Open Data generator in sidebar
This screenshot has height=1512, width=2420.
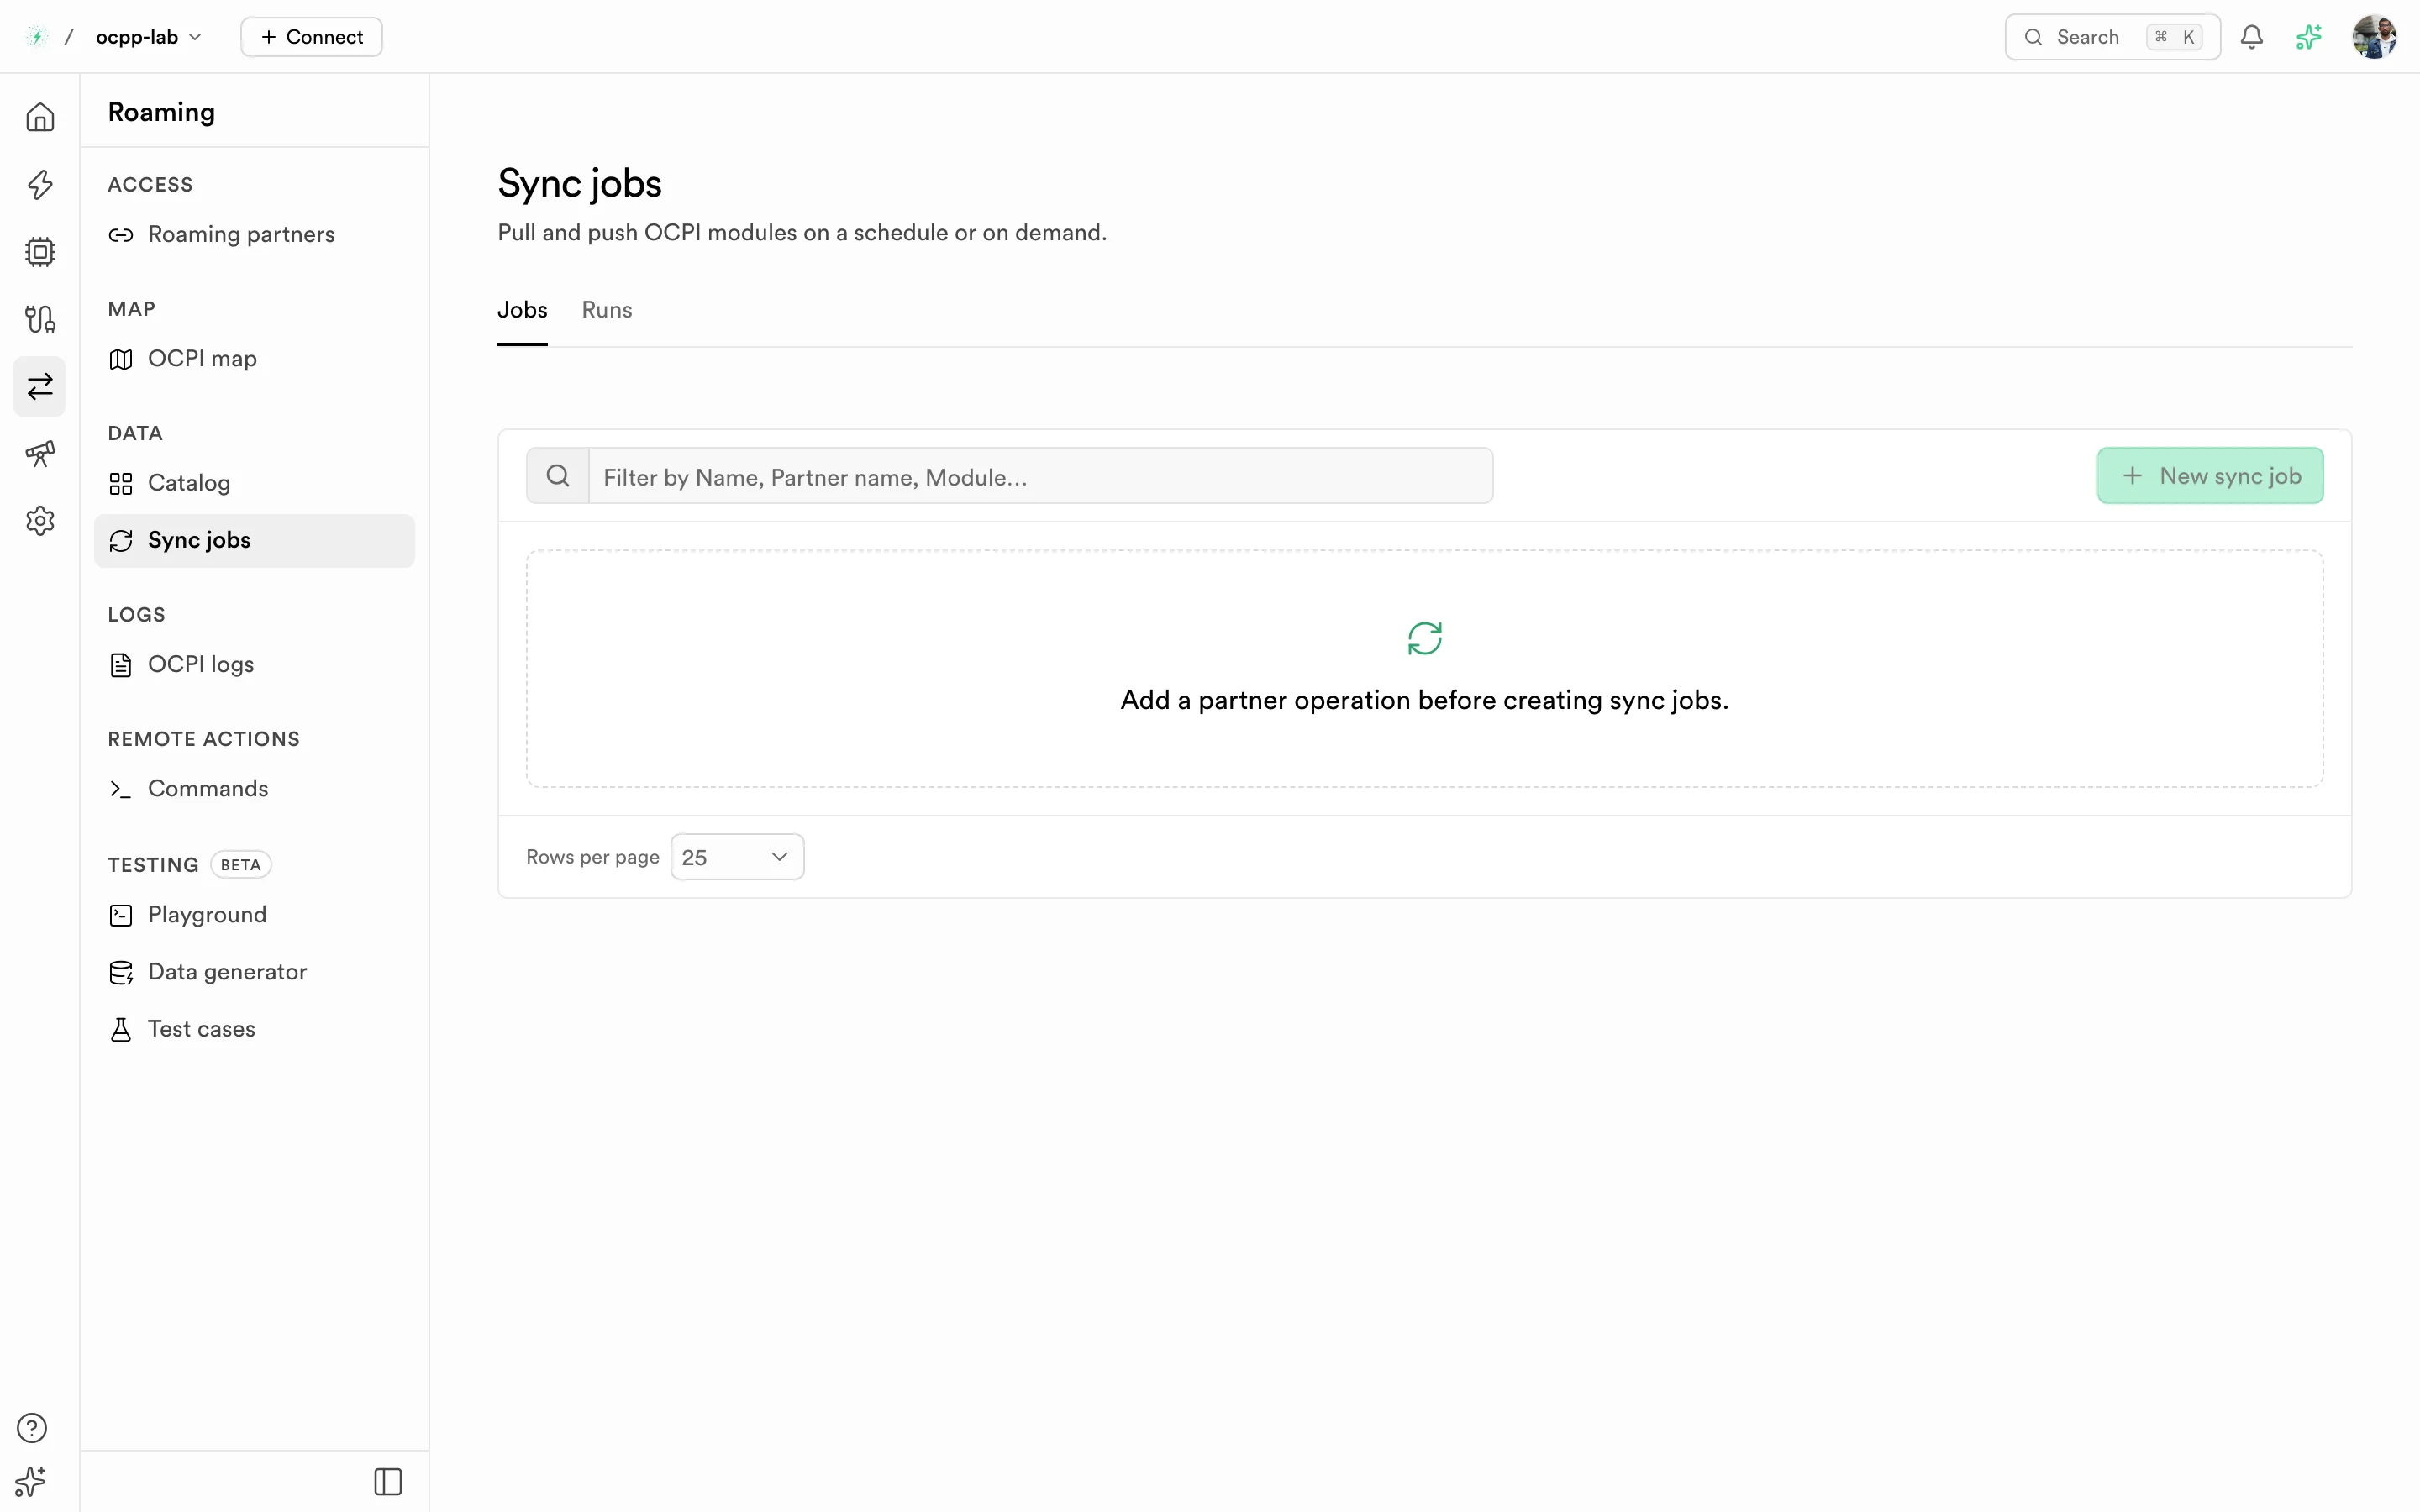254,972
